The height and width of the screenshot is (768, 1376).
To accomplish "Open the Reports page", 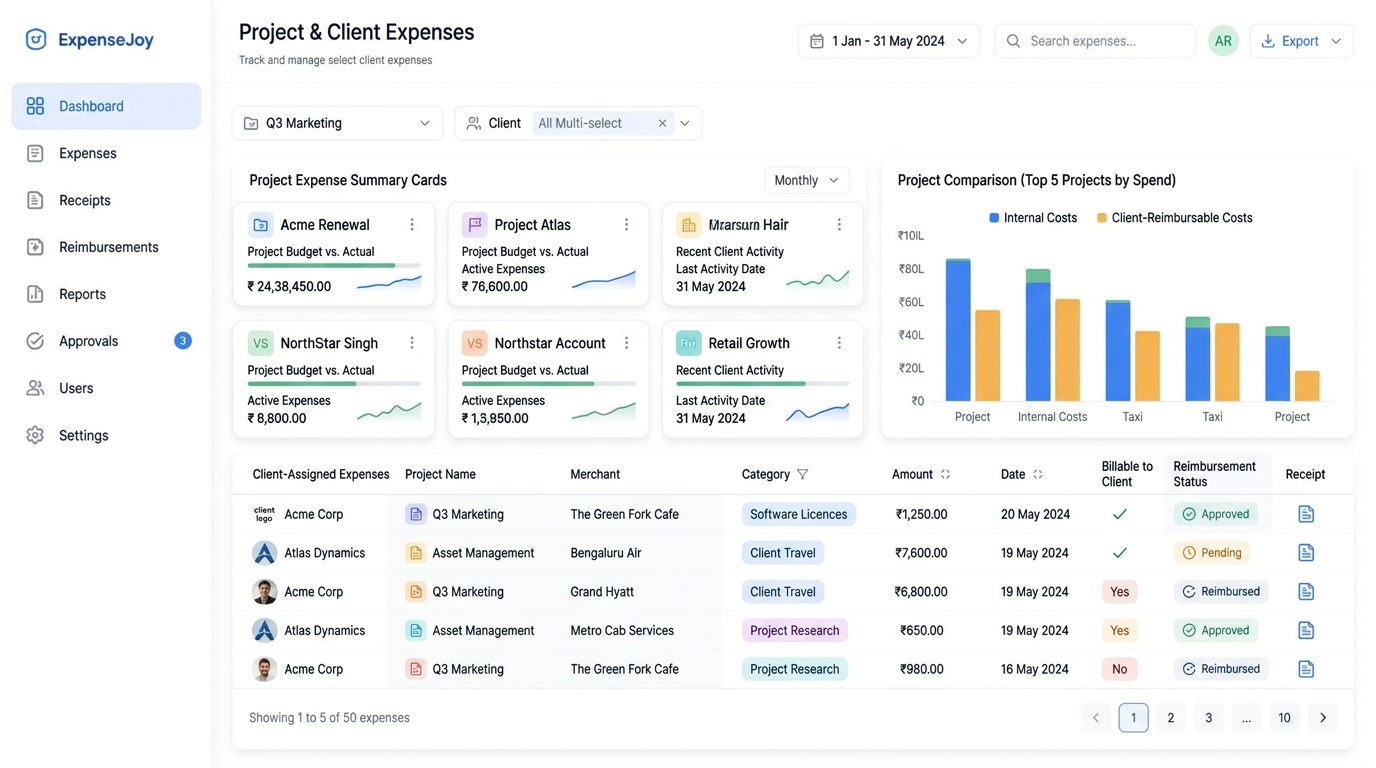I will click(106, 294).
